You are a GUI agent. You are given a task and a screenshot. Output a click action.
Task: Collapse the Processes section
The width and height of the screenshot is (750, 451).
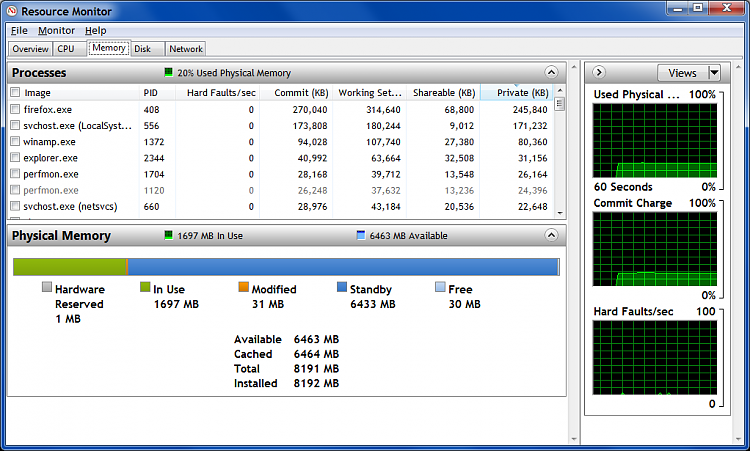551,72
